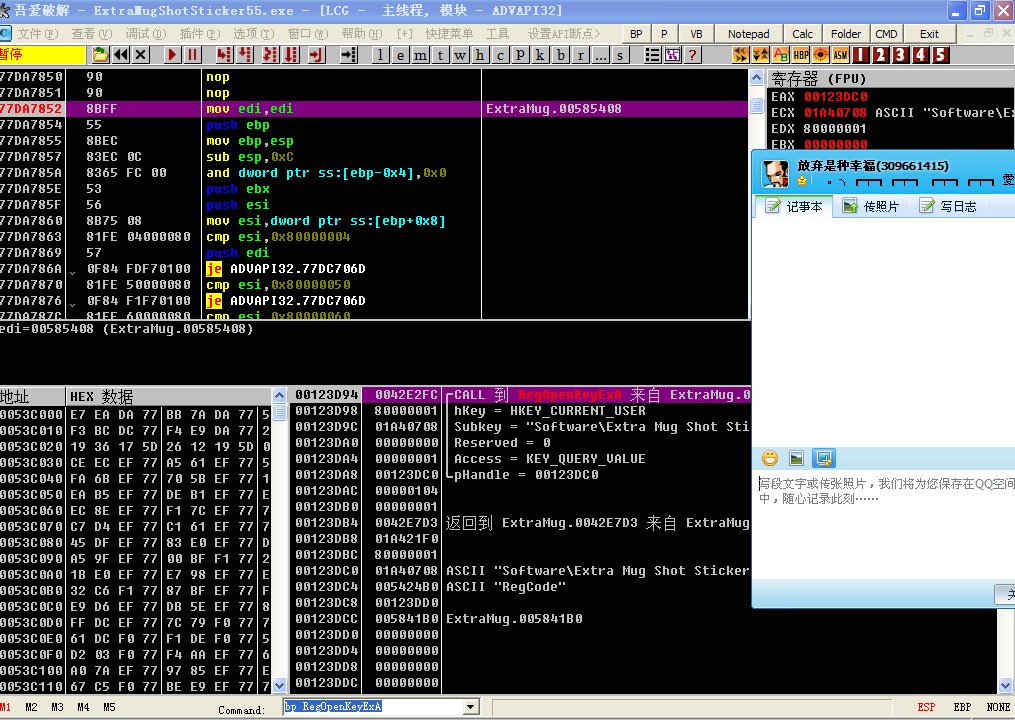This screenshot has width=1015, height=720.
Task: Click the Trace Into toolbar icon
Action: (271, 55)
